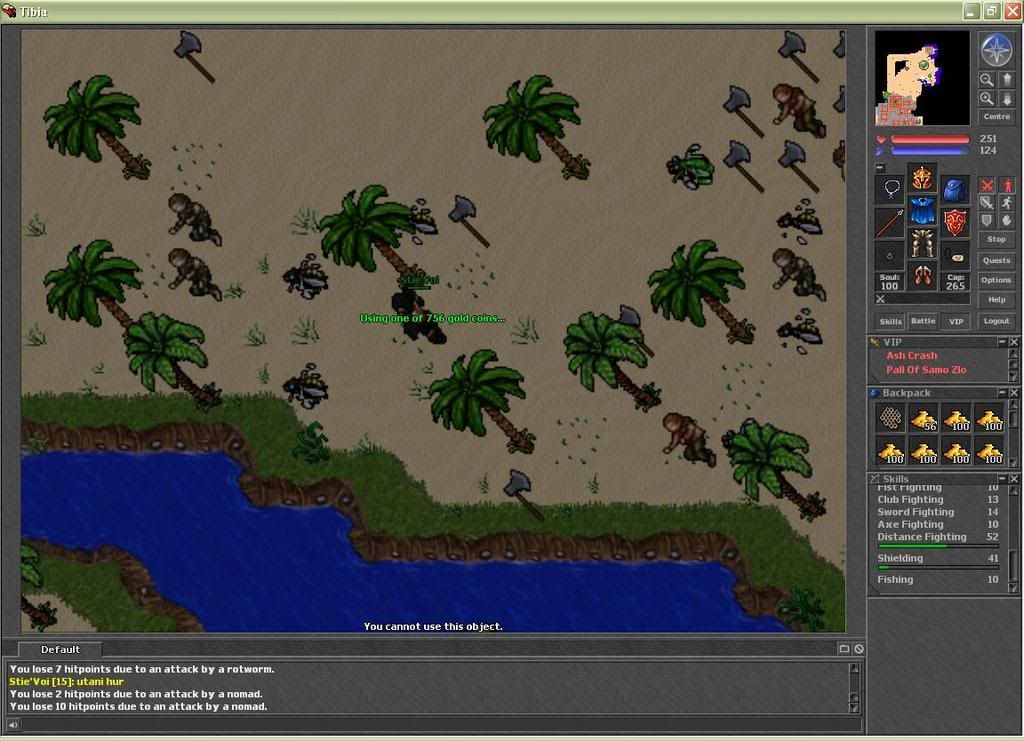Click the world minimap view
1024x741 pixels.
(x=922, y=78)
